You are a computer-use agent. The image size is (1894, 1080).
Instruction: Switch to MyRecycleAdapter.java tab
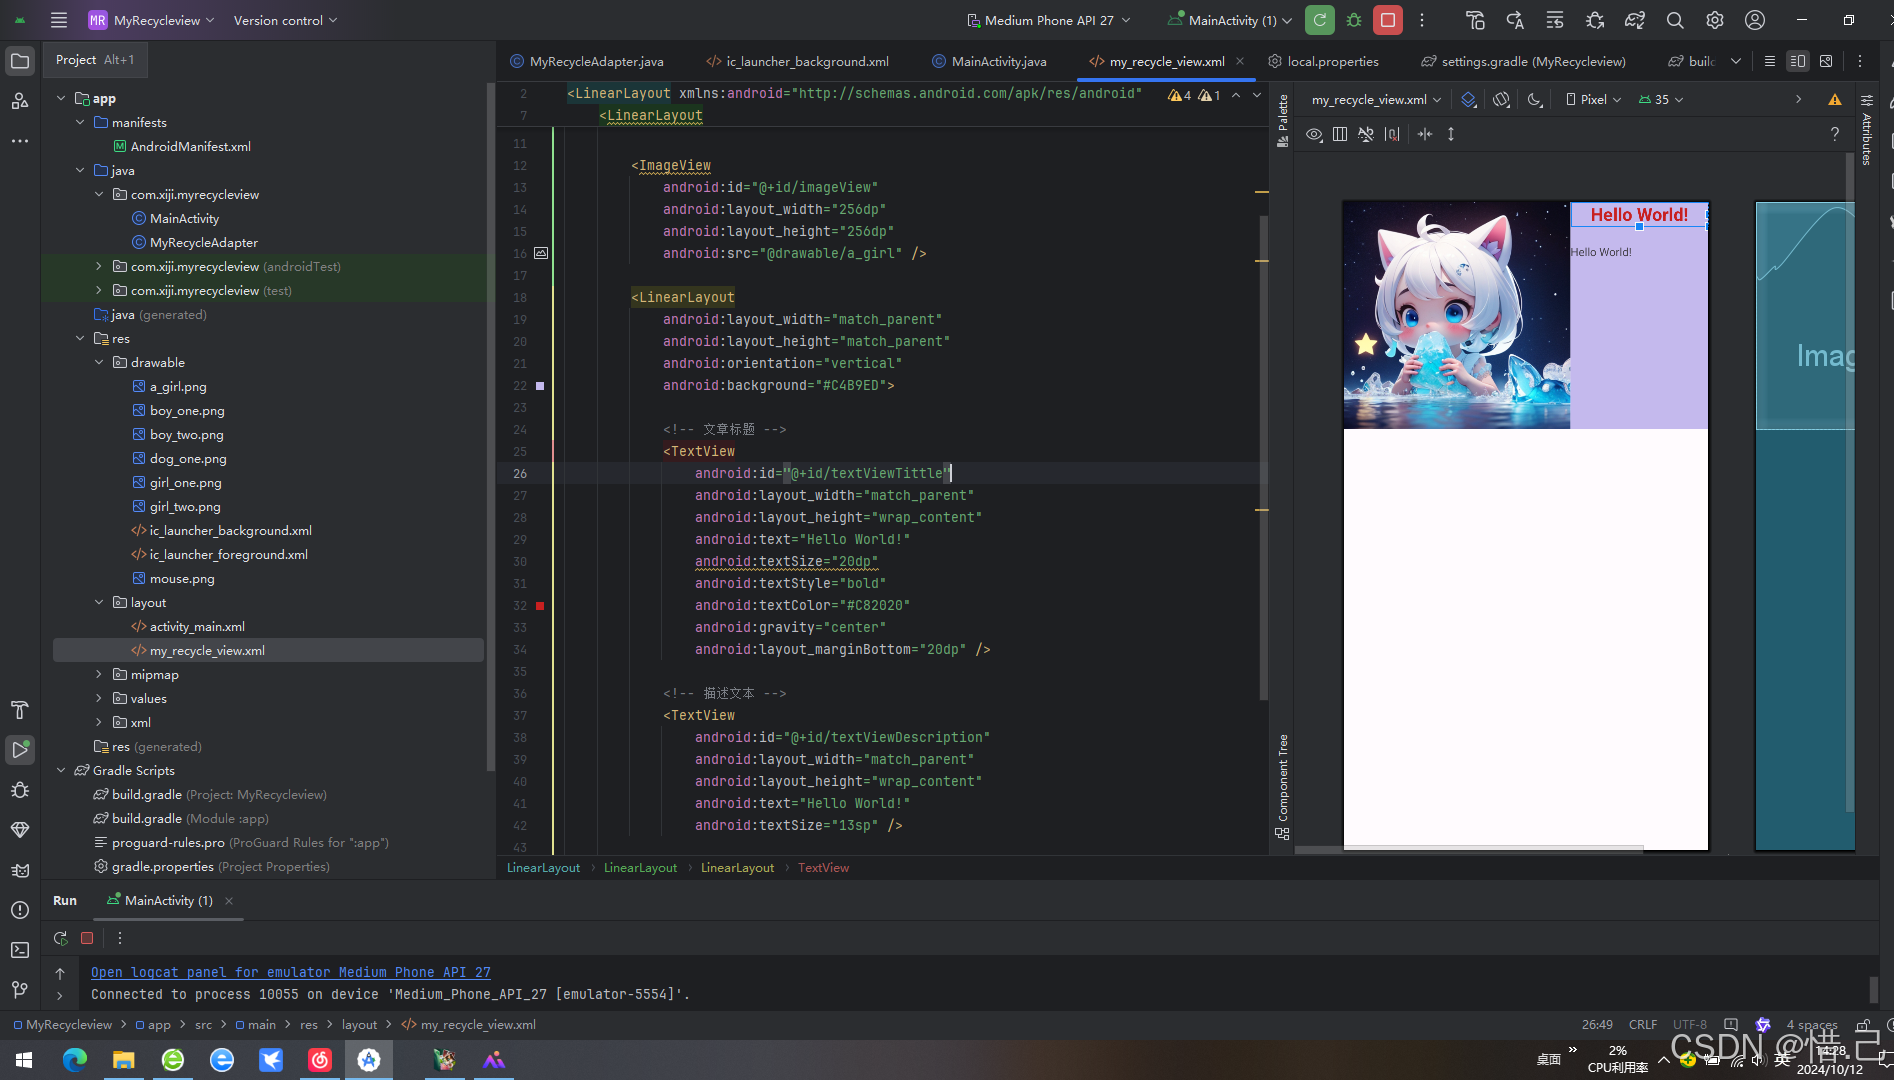pyautogui.click(x=587, y=61)
